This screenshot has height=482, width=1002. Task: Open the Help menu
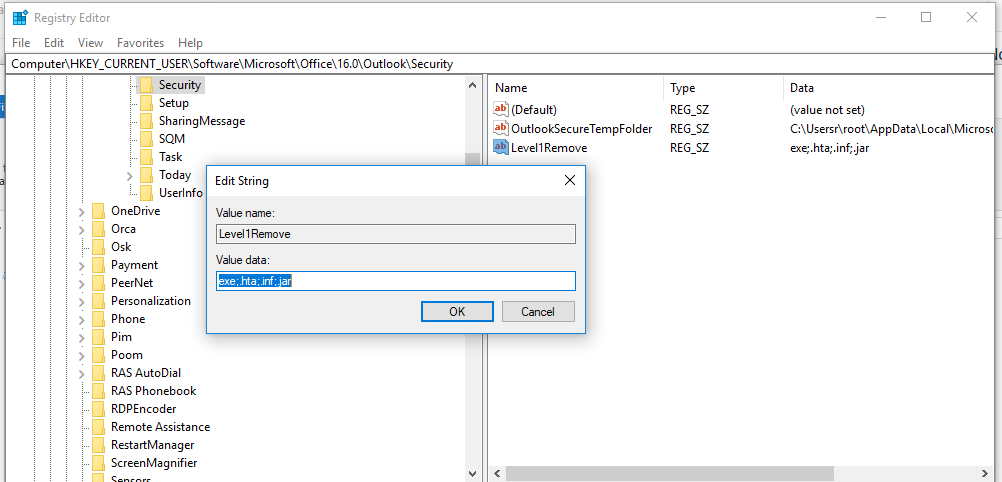coord(190,43)
